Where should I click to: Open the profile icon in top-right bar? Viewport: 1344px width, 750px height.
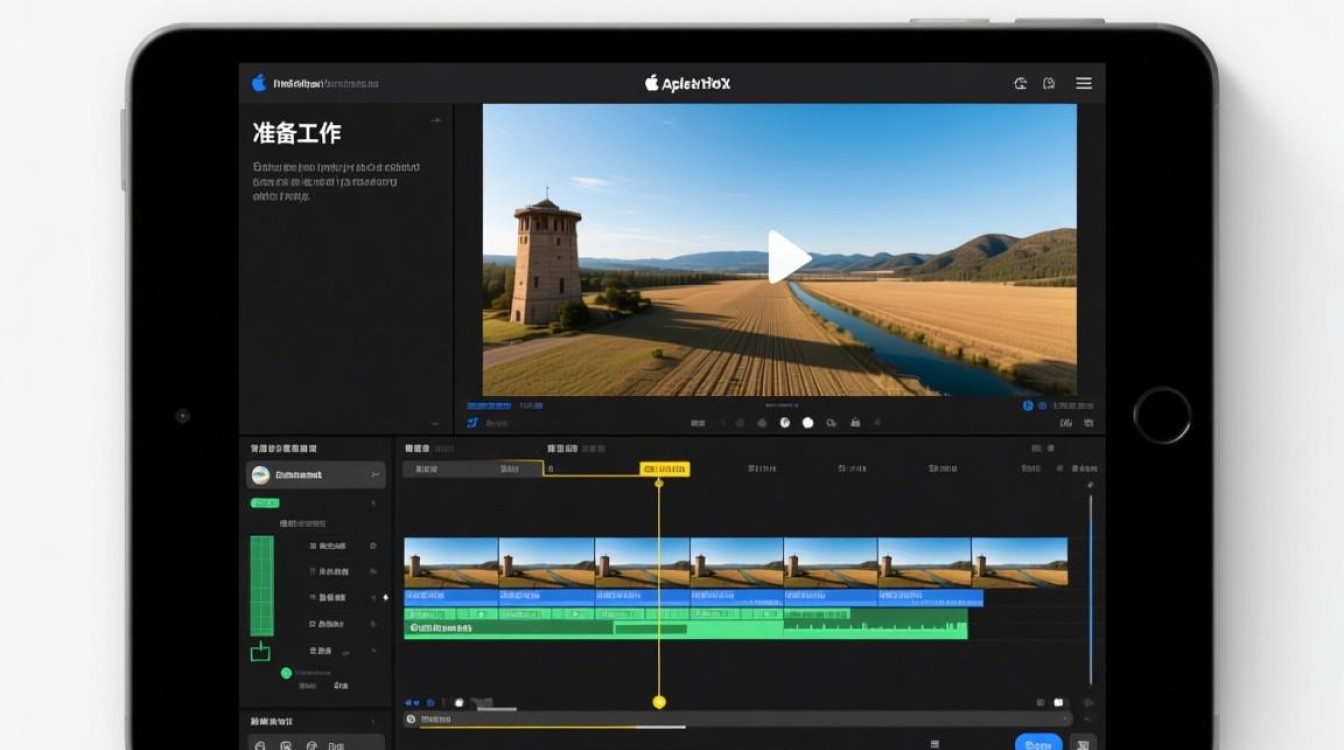pyautogui.click(x=1049, y=83)
